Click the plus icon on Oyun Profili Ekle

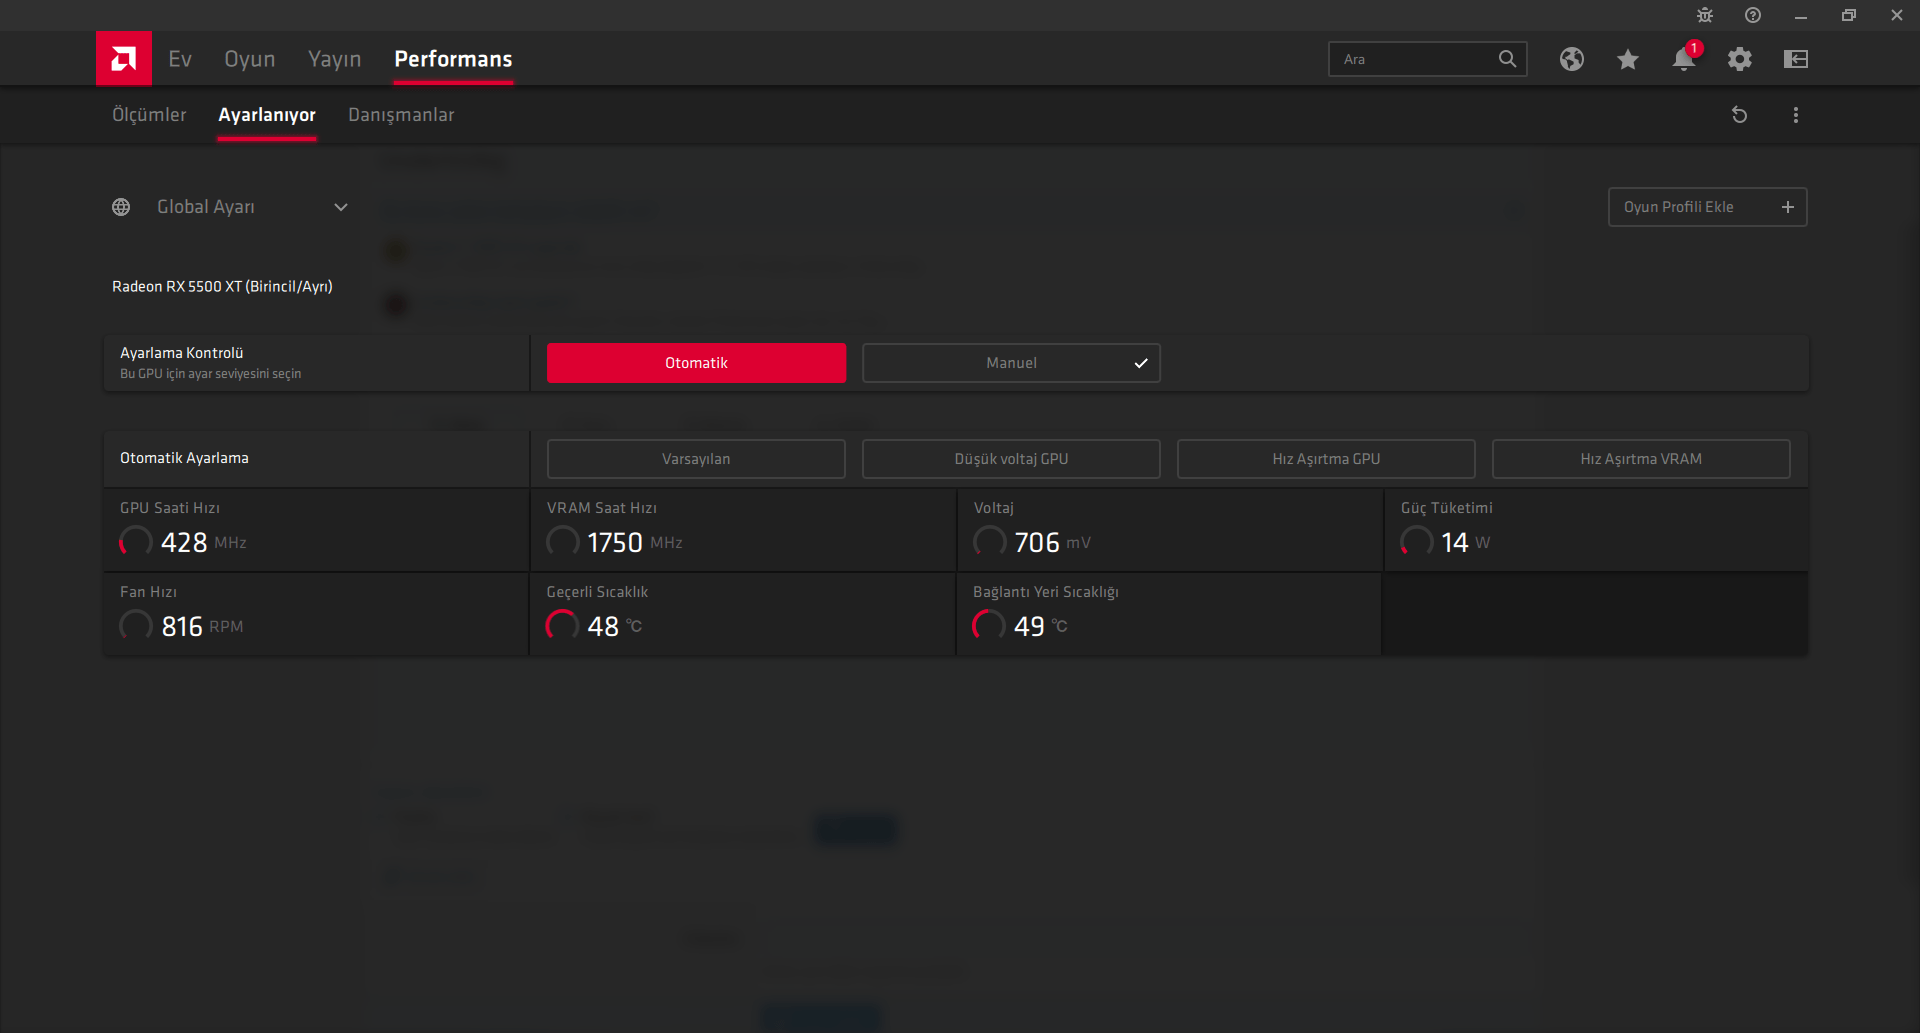[1788, 207]
